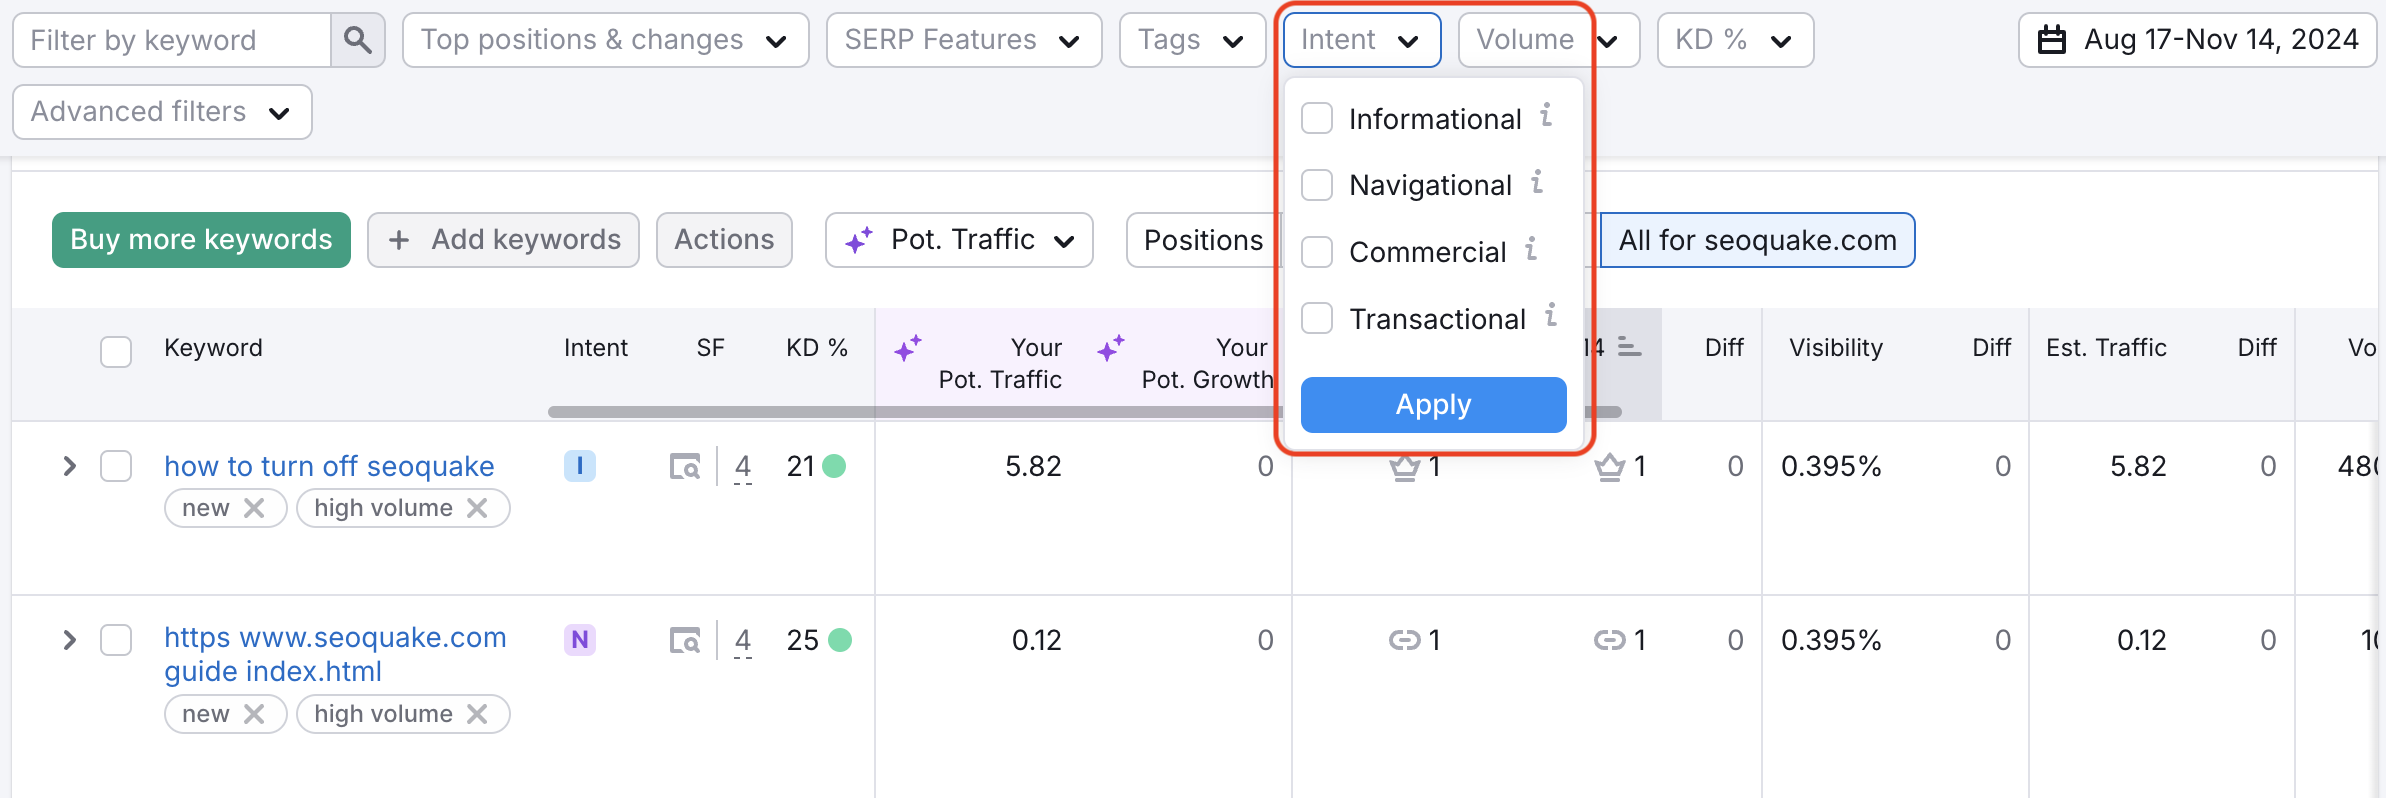Click the 'Buy more keywords' button
This screenshot has height=798, width=2386.
click(x=201, y=240)
